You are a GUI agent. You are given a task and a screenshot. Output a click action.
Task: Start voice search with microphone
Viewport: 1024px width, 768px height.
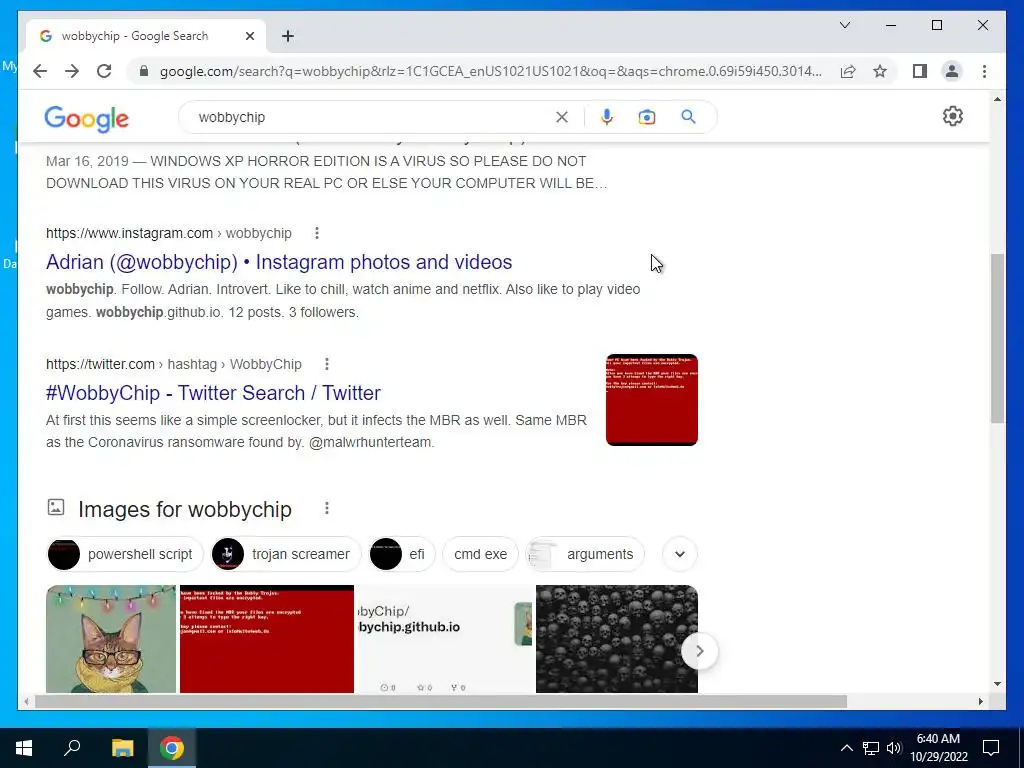[x=607, y=117]
